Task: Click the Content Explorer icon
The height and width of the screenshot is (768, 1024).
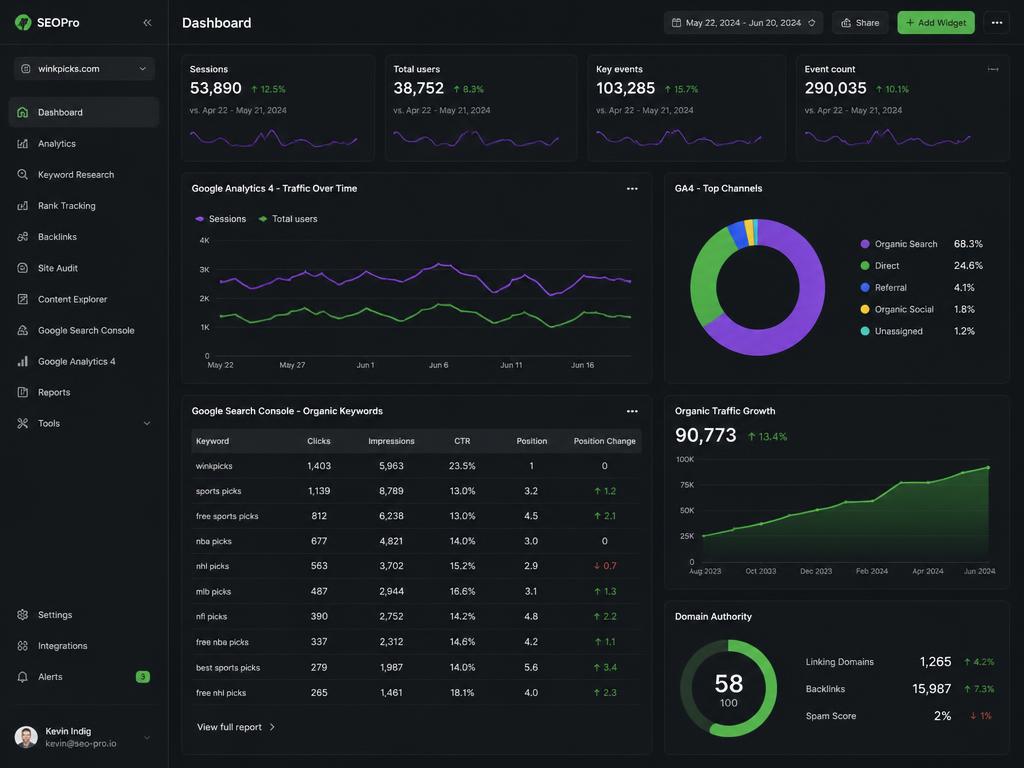Action: point(23,299)
